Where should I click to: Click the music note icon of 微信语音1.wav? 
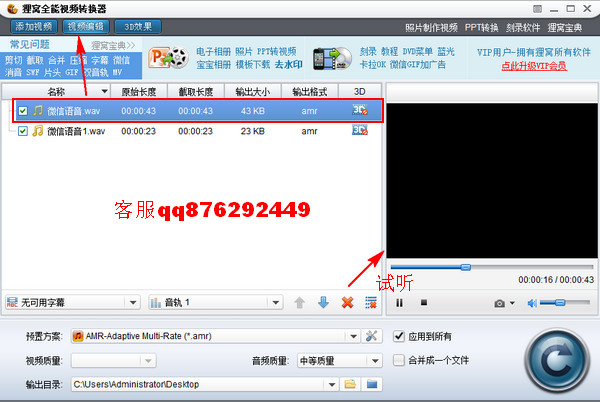(38, 131)
